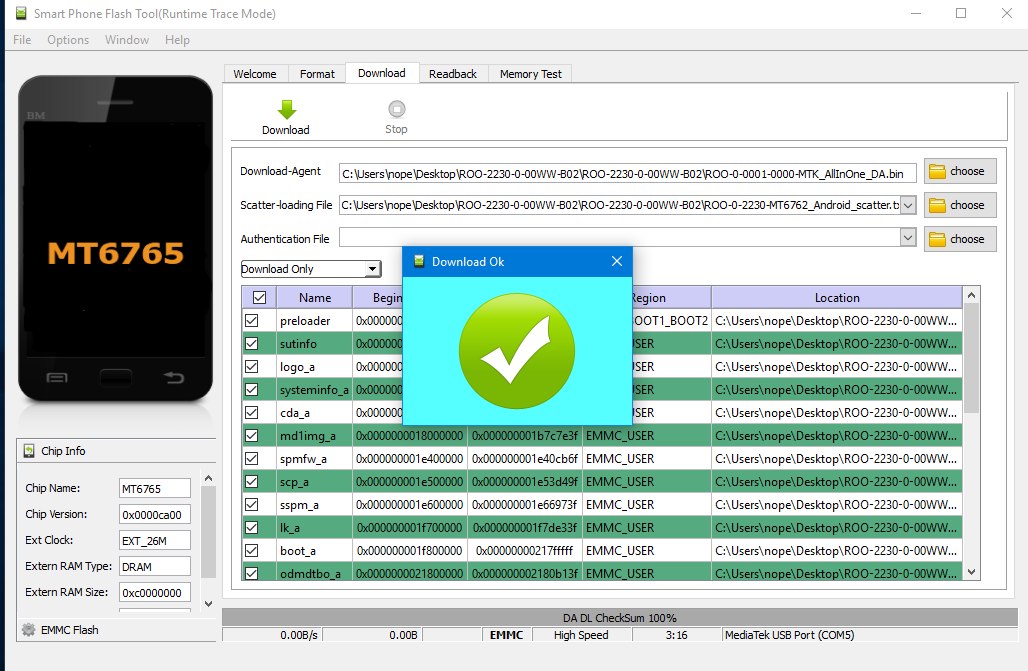Click the phone's back key icon
Viewport: 1028px width, 671px height.
coord(174,377)
